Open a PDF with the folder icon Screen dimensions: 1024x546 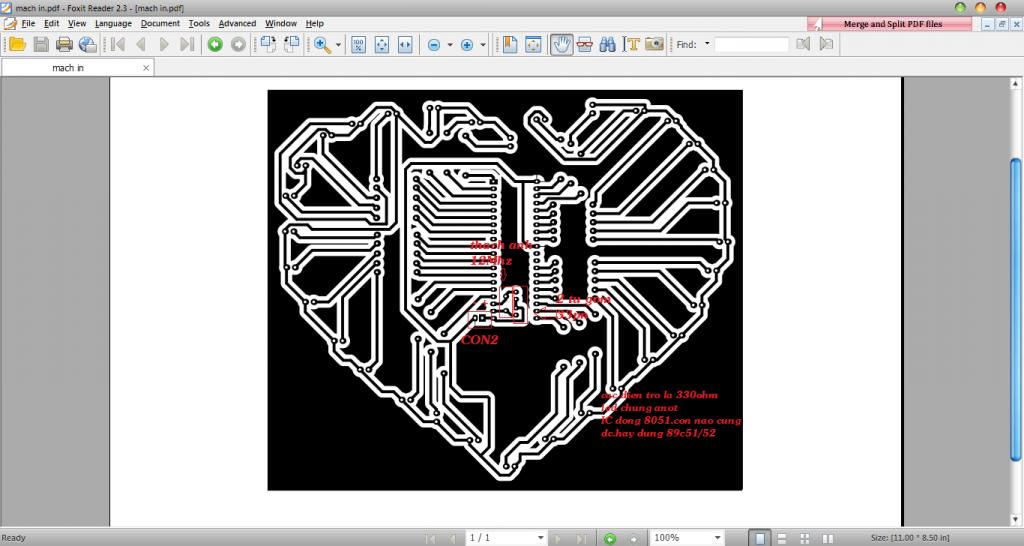click(18, 44)
